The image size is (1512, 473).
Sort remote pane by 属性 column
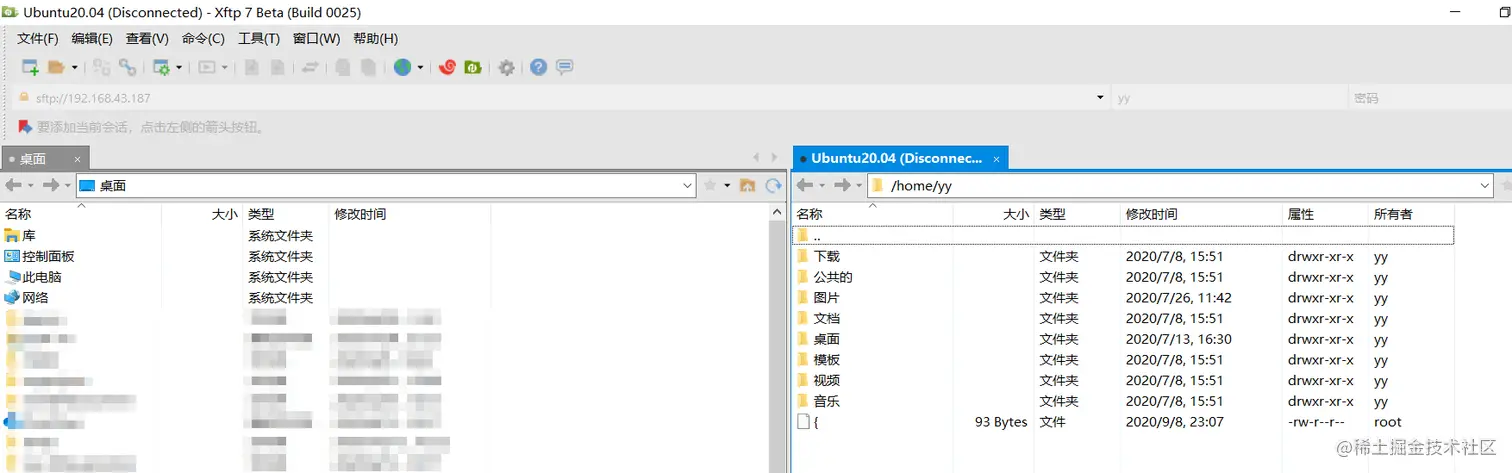pyautogui.click(x=1325, y=214)
